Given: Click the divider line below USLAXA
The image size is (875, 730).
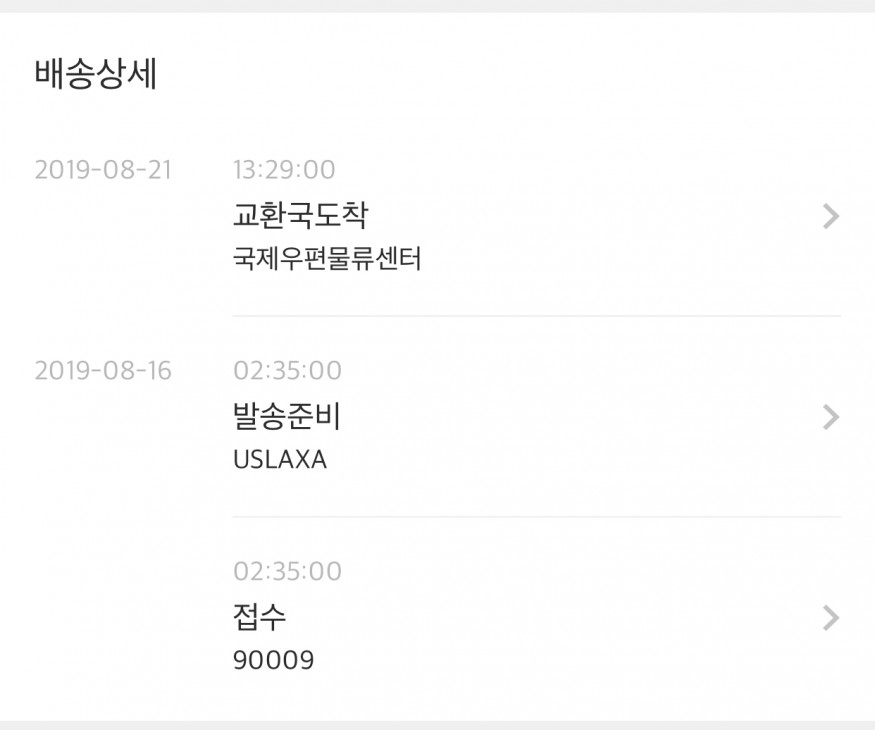Looking at the screenshot, I should tap(536, 517).
